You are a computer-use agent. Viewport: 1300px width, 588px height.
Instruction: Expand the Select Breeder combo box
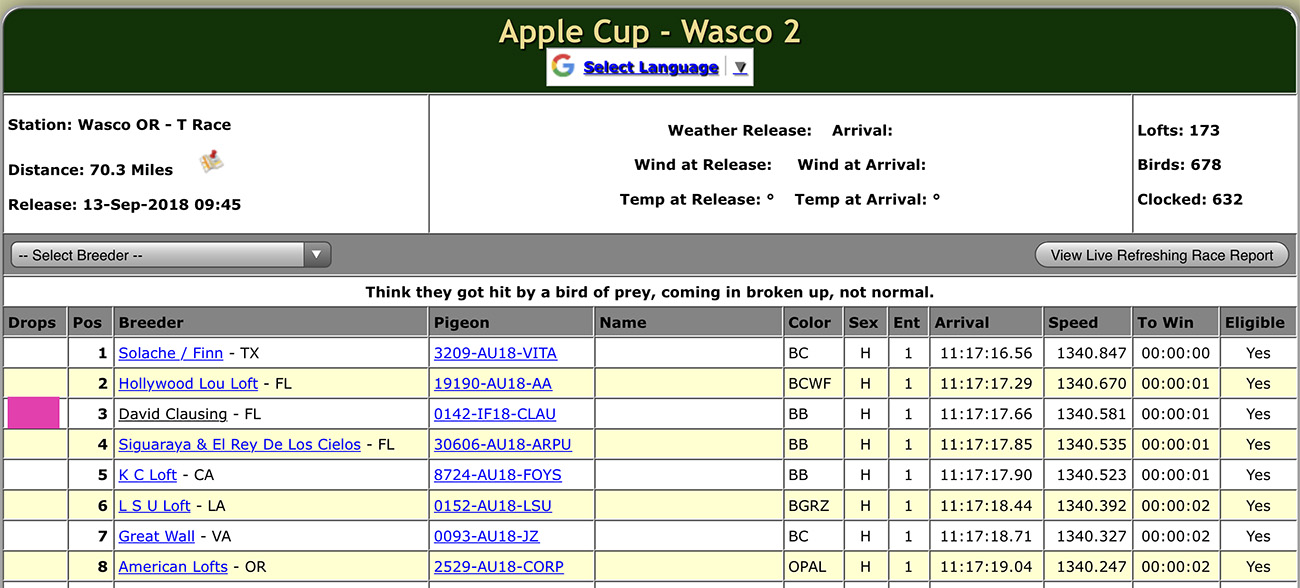170,255
